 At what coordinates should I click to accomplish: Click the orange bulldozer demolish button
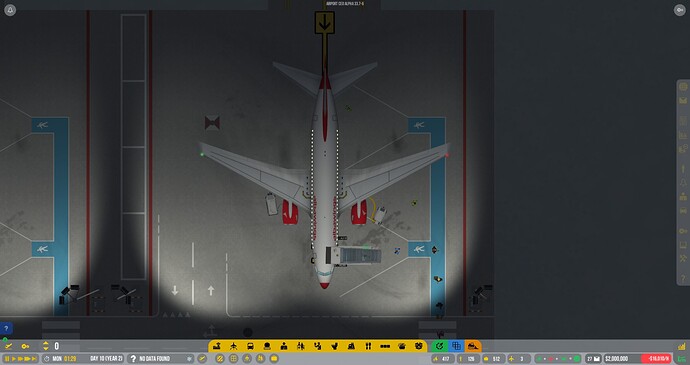[473, 347]
